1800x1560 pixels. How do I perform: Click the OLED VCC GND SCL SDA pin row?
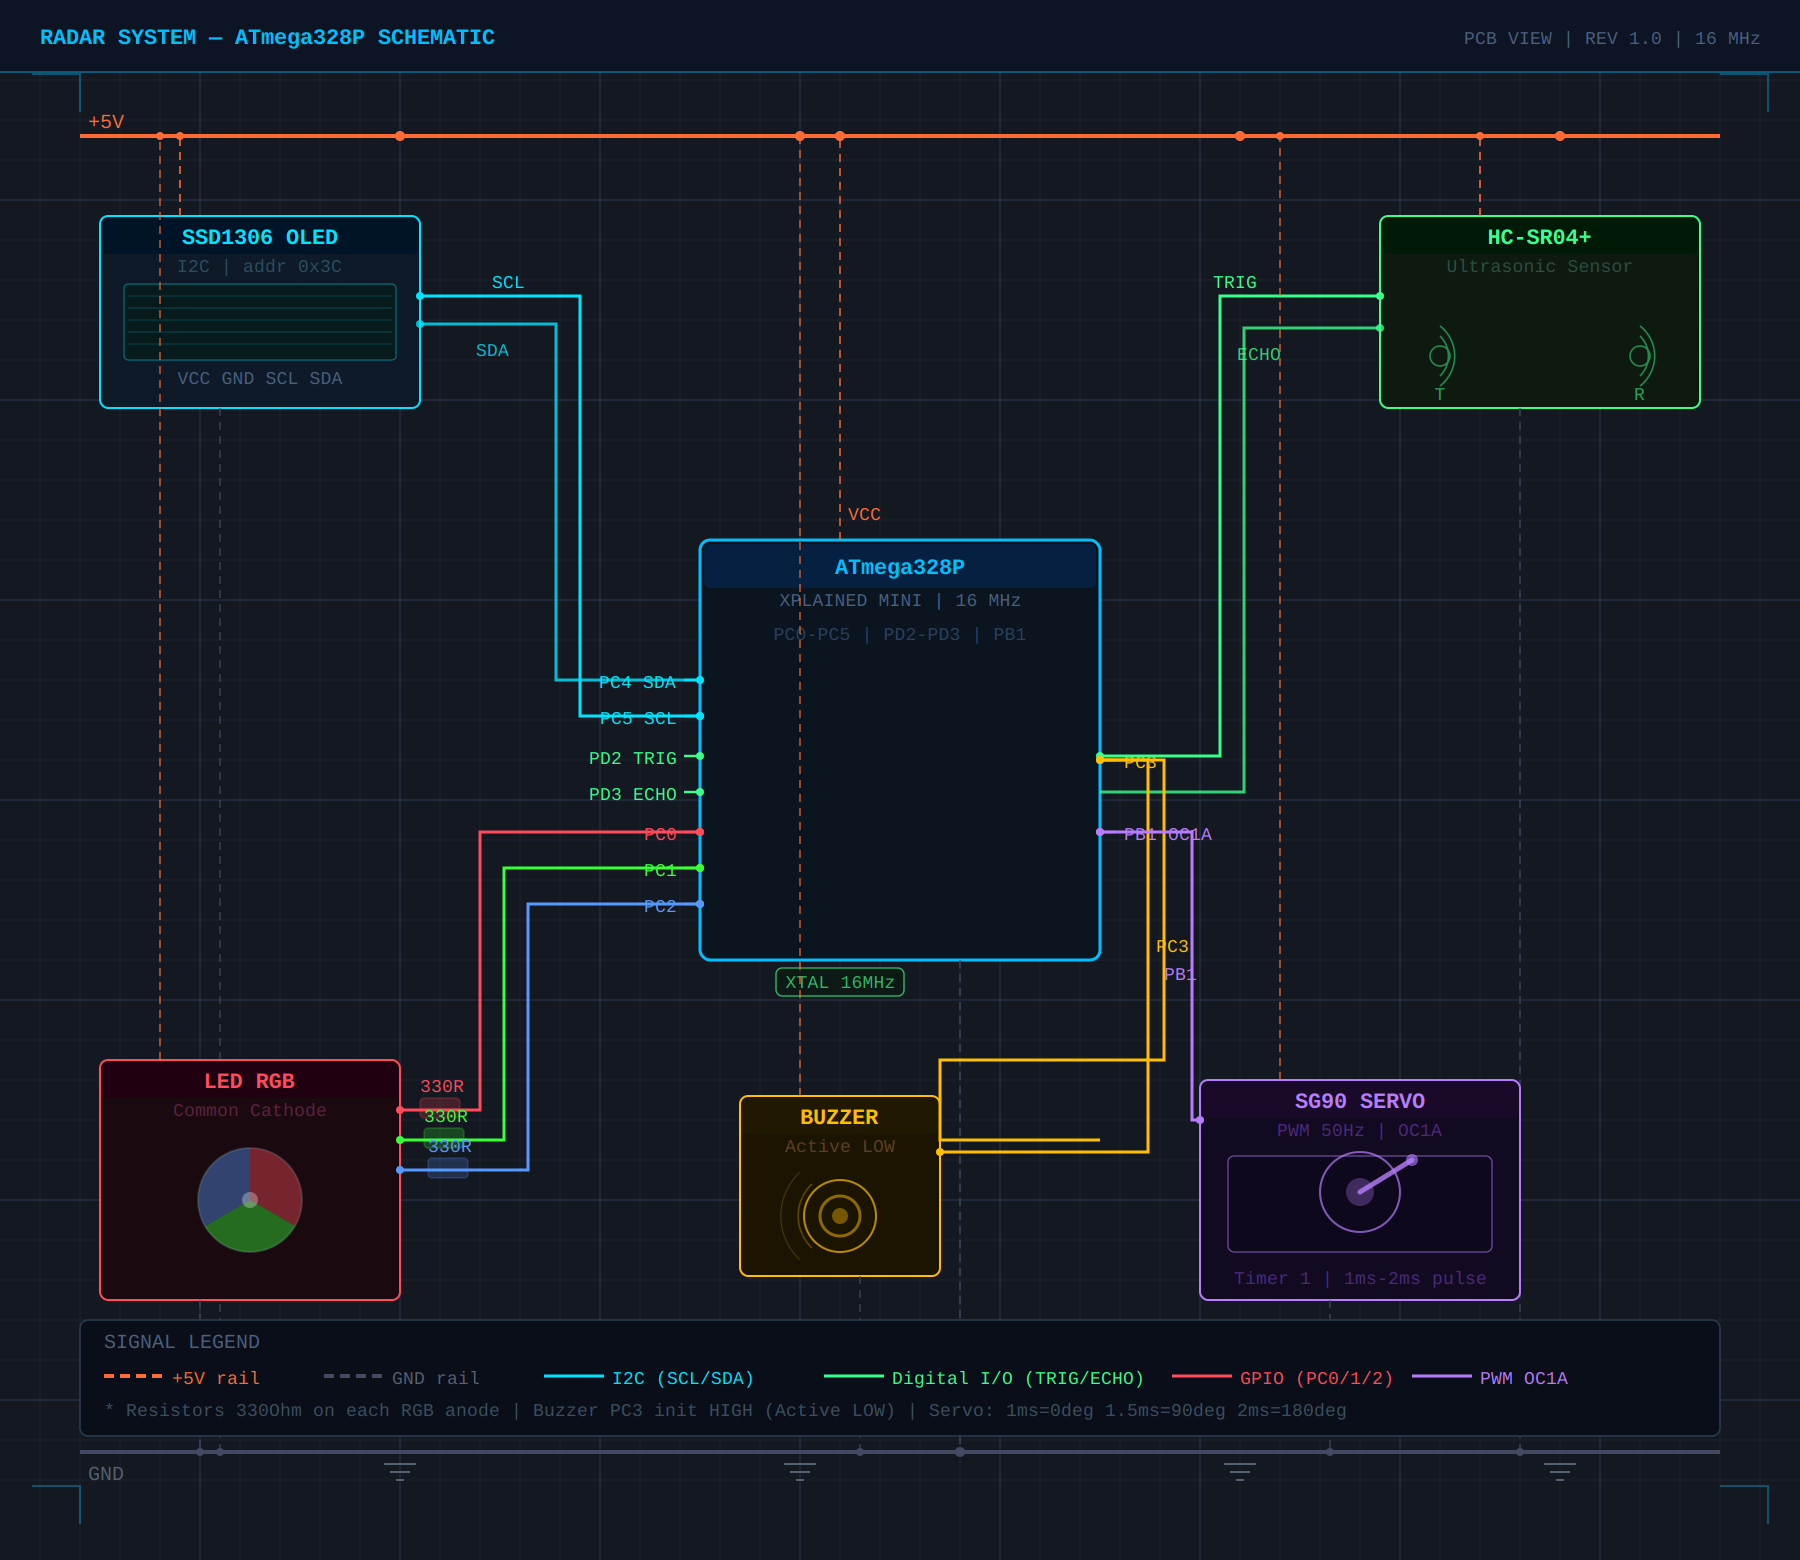[x=259, y=378]
